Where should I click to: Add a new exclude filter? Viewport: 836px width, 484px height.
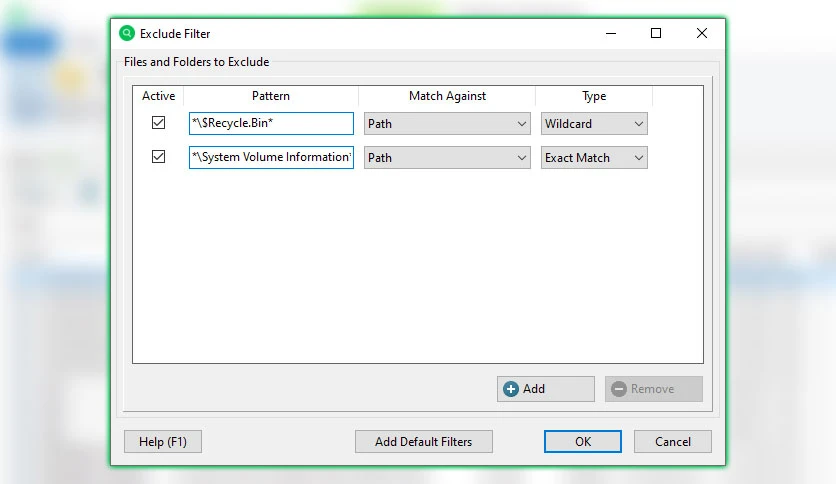546,389
